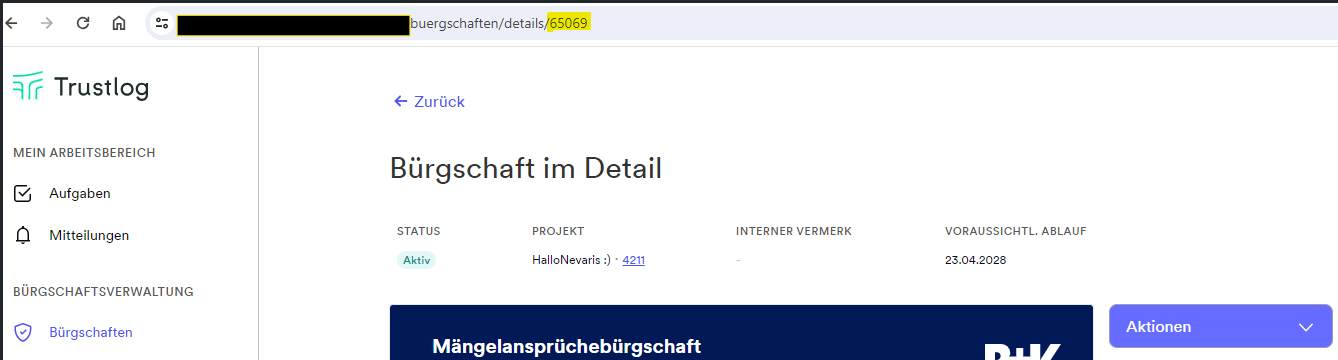Select Bürgschaften in the sidebar
Viewport: 1338px width, 360px height.
coord(91,332)
